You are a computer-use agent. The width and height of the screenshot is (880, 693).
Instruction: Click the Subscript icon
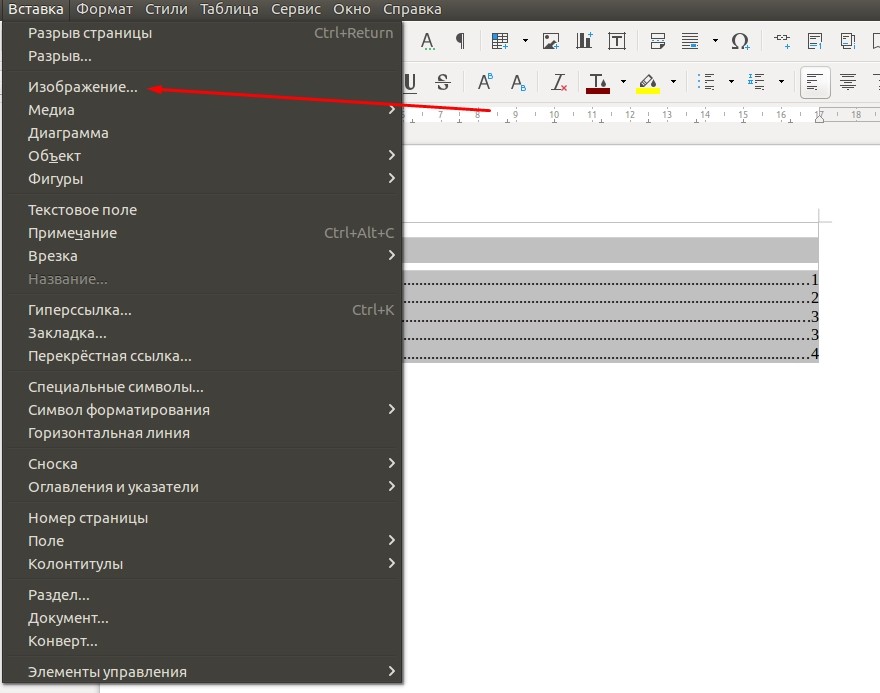click(518, 82)
